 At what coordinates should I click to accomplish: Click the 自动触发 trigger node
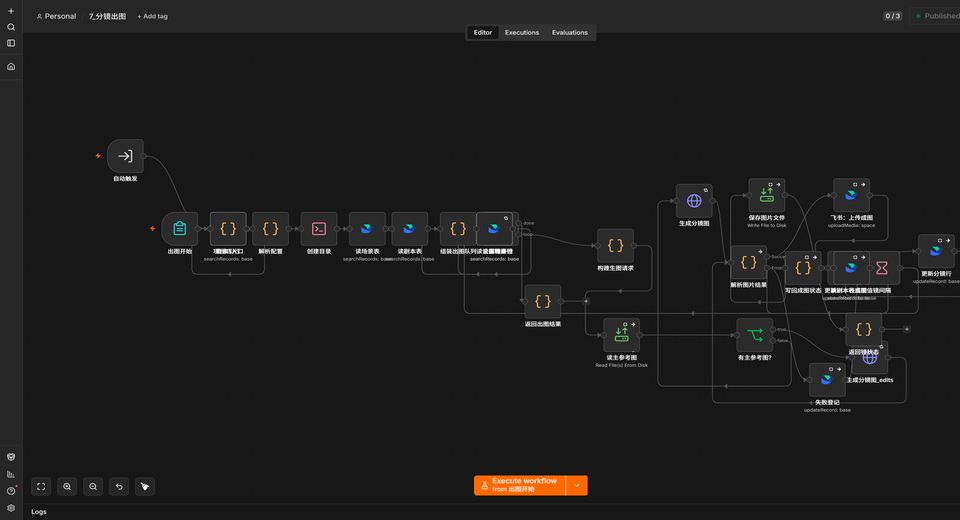[125, 156]
